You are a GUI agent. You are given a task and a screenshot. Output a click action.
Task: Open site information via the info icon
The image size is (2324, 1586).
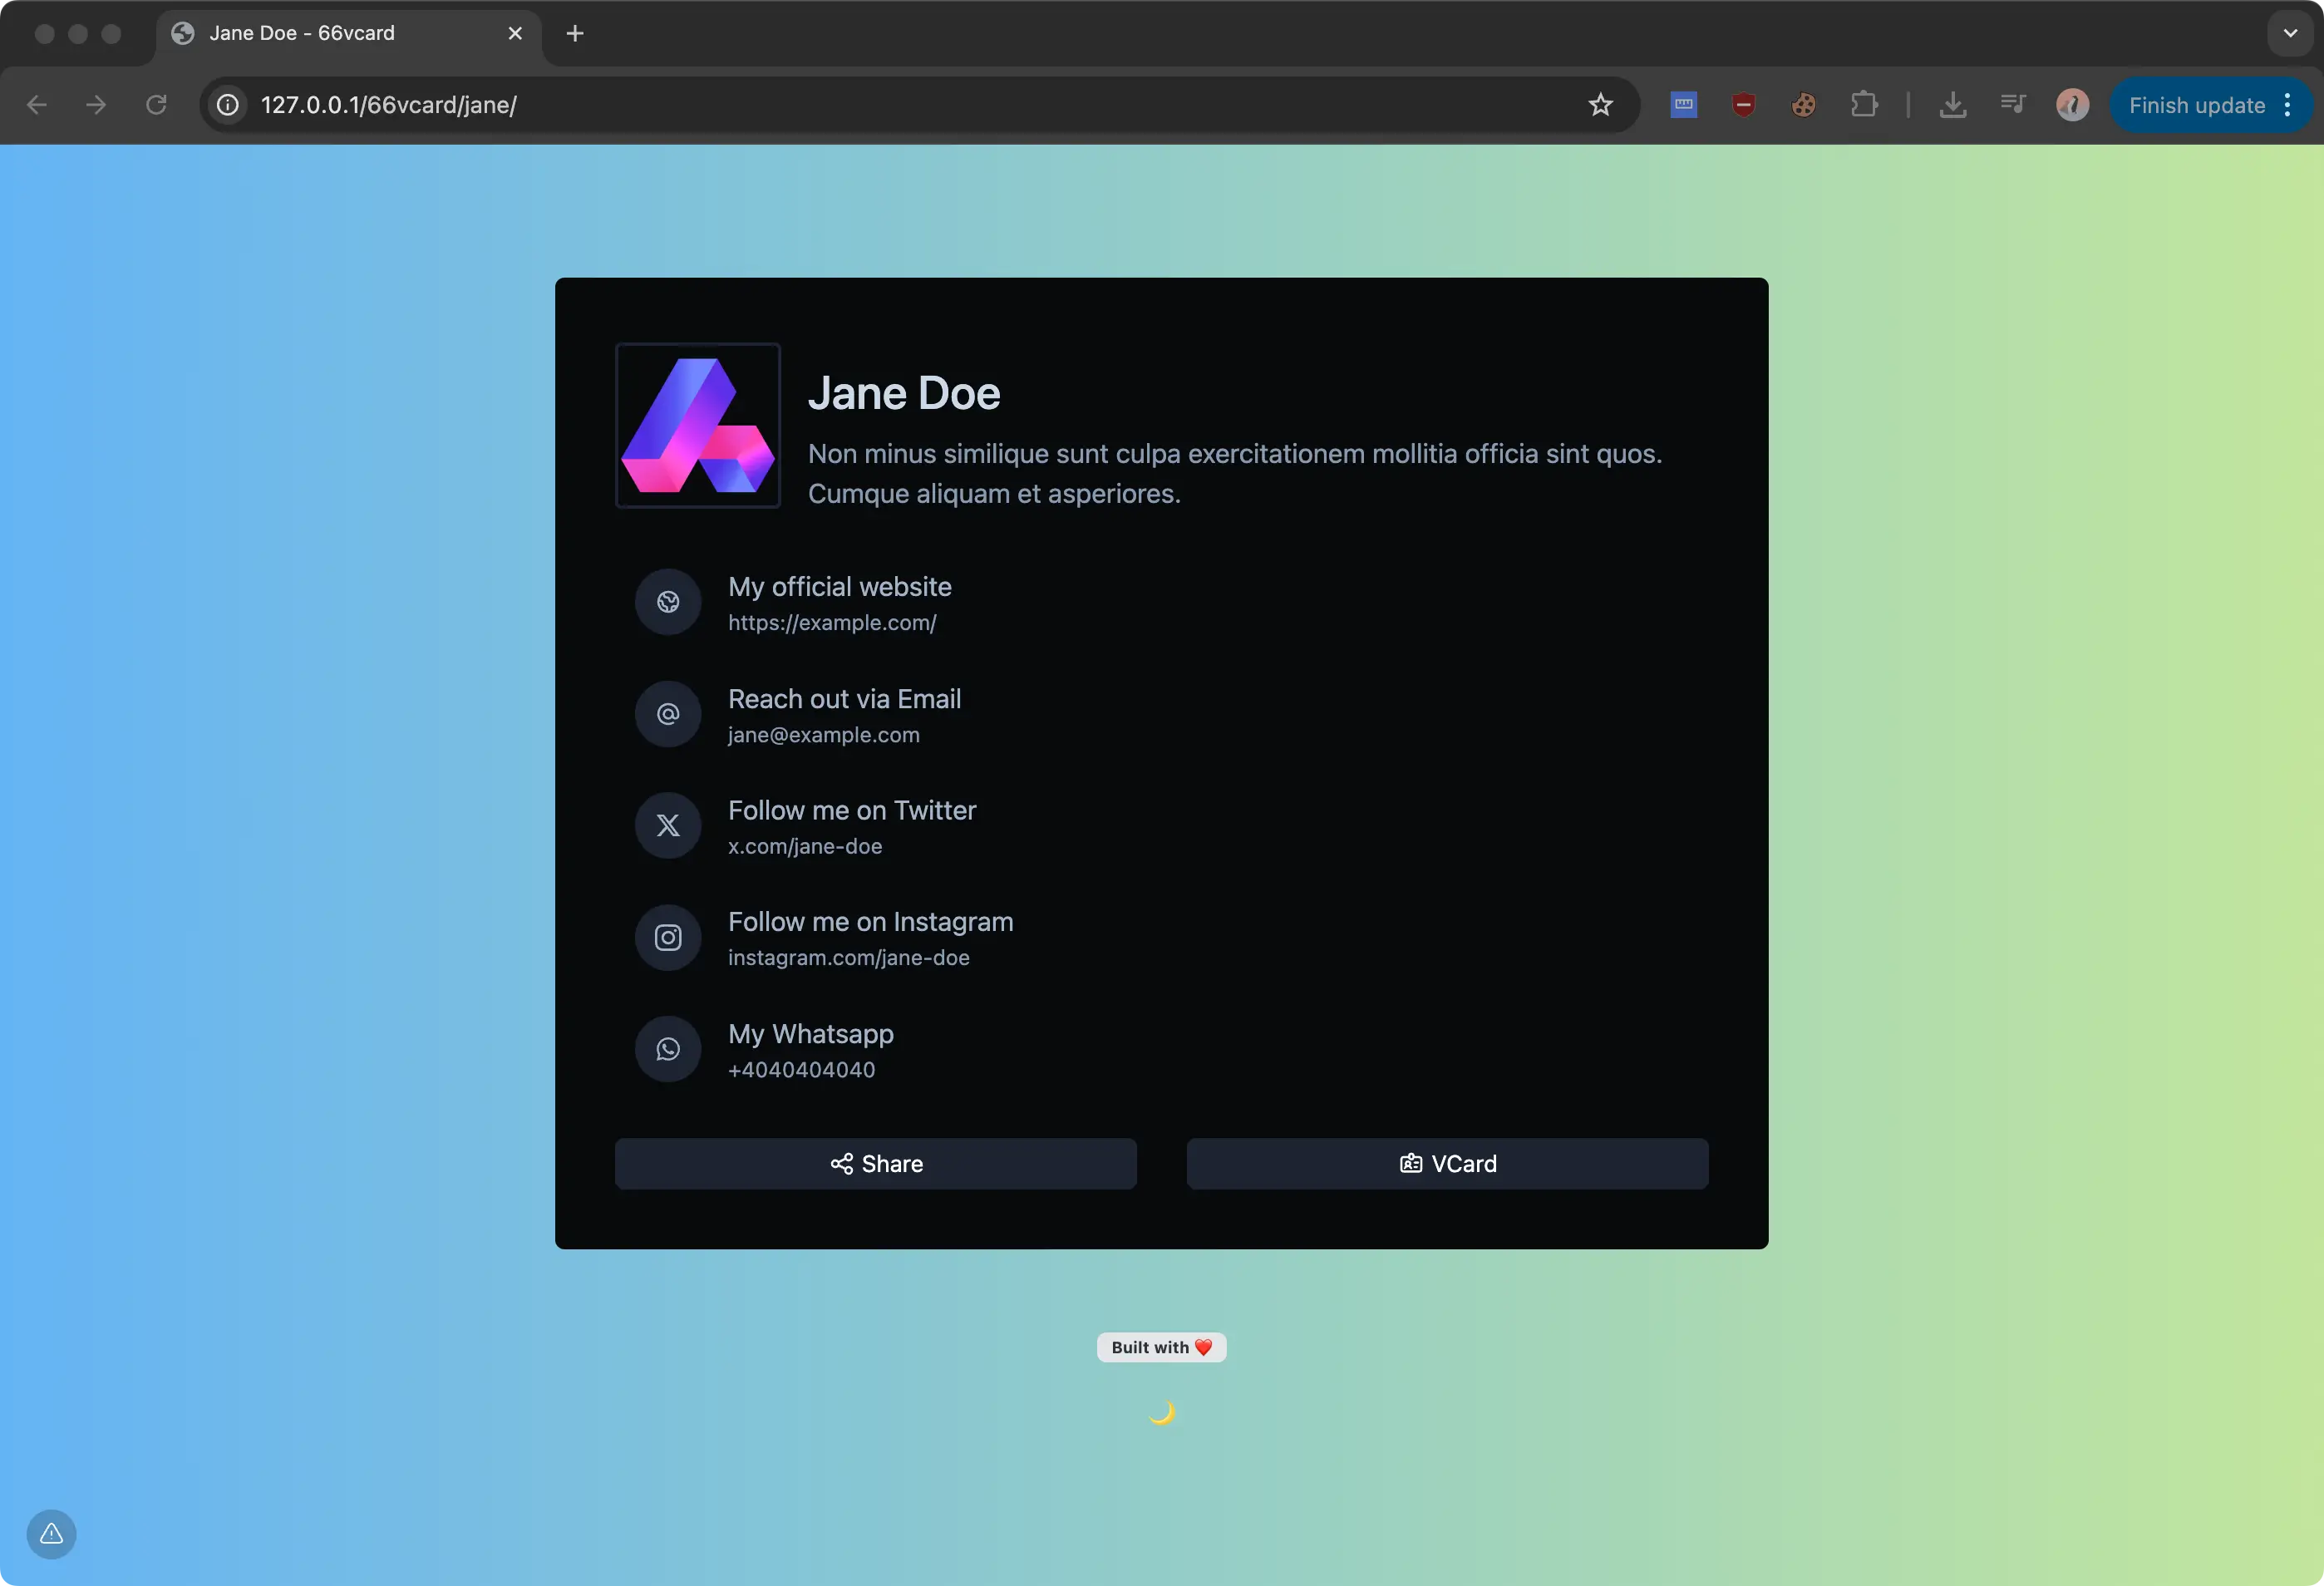[x=227, y=104]
